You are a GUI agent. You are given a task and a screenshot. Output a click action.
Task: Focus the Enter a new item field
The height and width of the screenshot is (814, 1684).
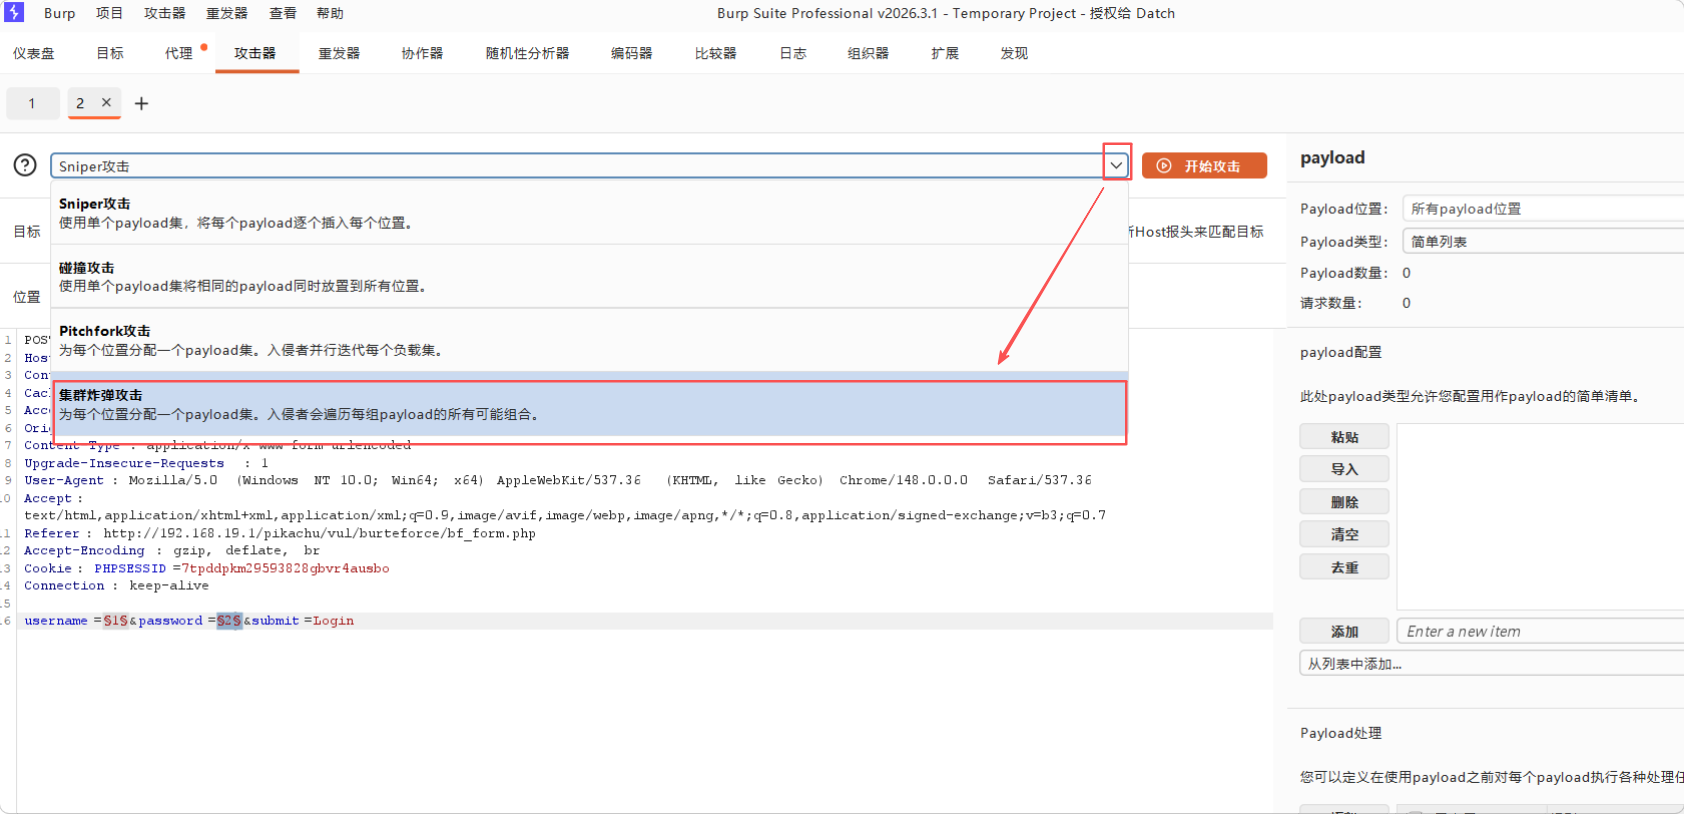tap(1541, 631)
